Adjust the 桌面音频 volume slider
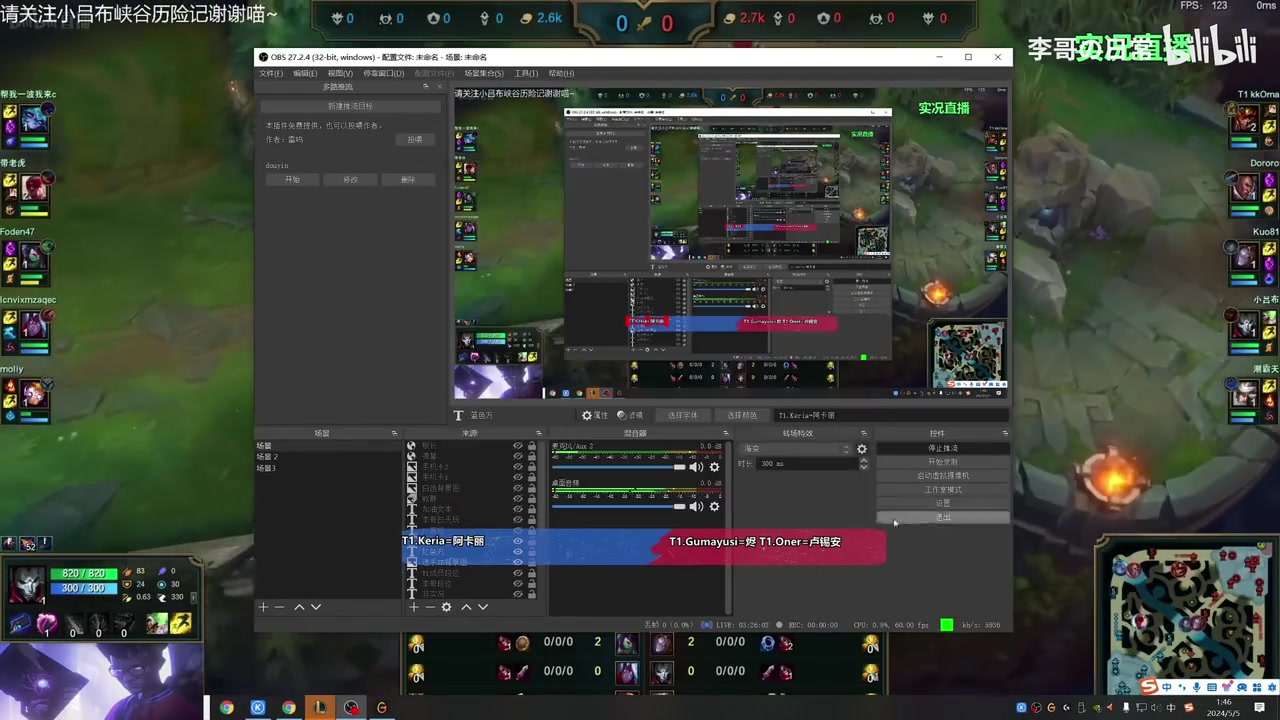The width and height of the screenshot is (1280, 720). click(618, 506)
